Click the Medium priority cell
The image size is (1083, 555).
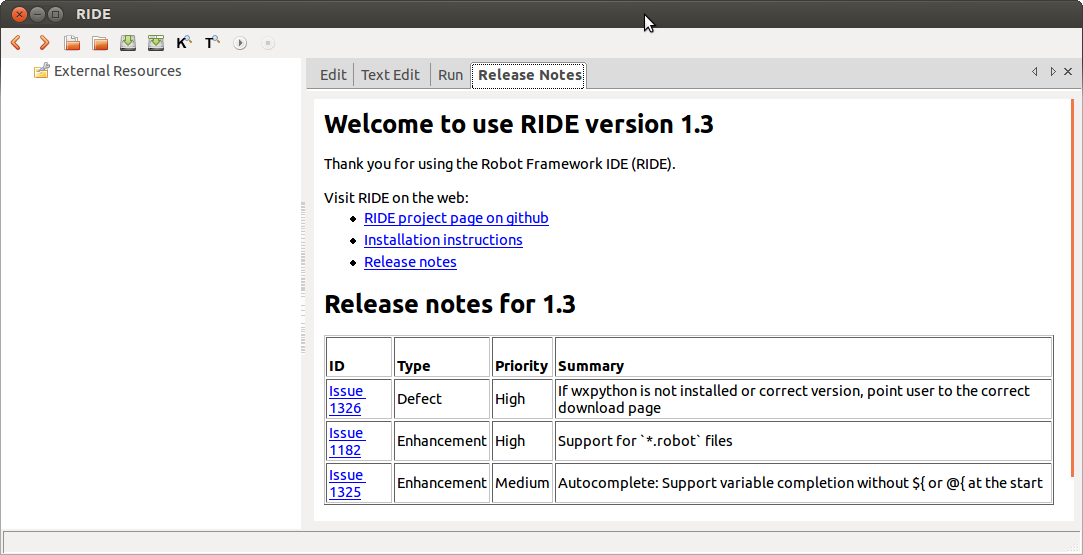coord(522,483)
